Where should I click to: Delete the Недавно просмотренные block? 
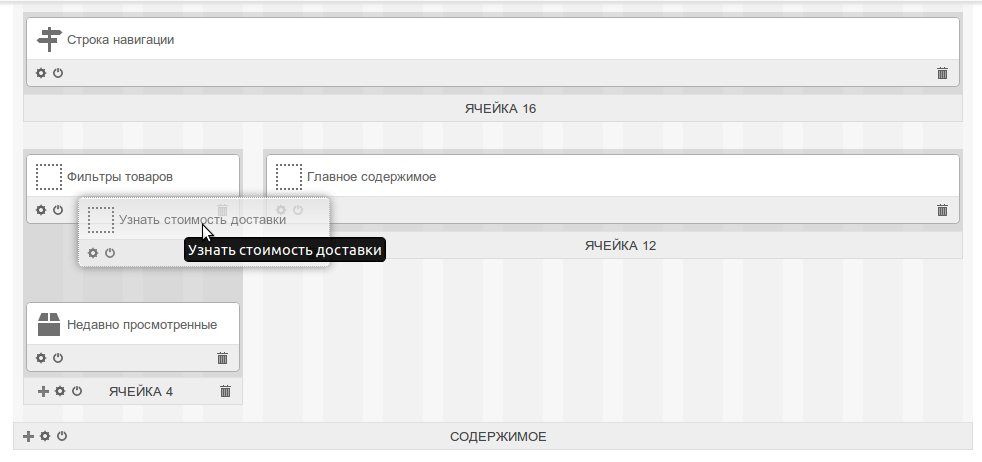[x=222, y=358]
